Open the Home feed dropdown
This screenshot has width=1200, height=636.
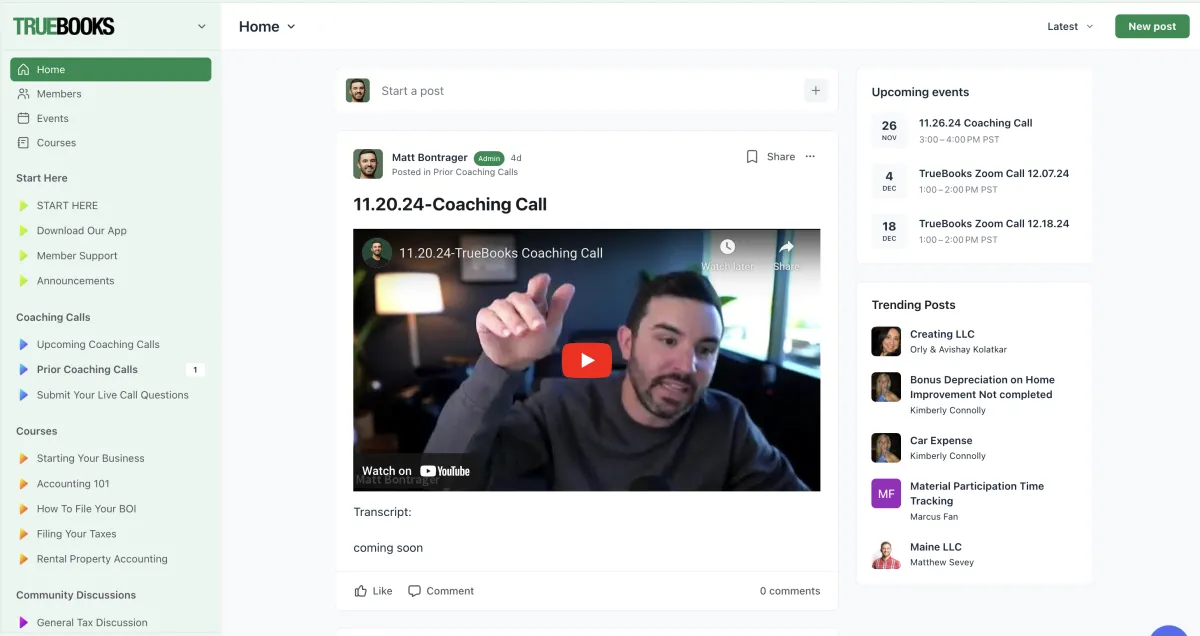267,27
